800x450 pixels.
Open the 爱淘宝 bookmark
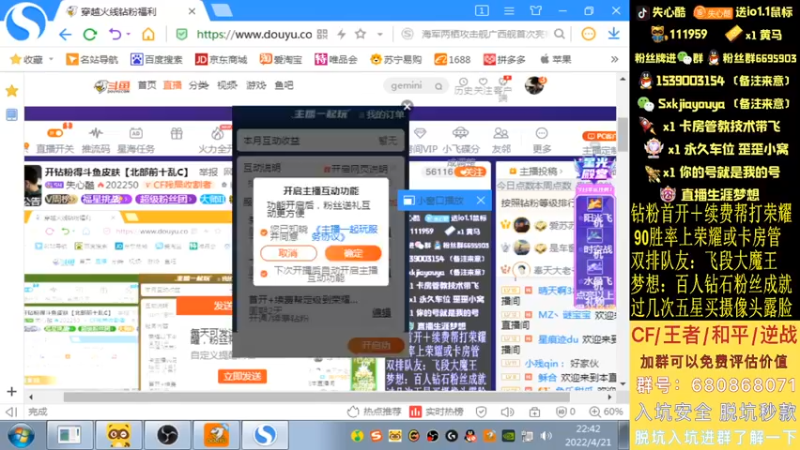281,60
